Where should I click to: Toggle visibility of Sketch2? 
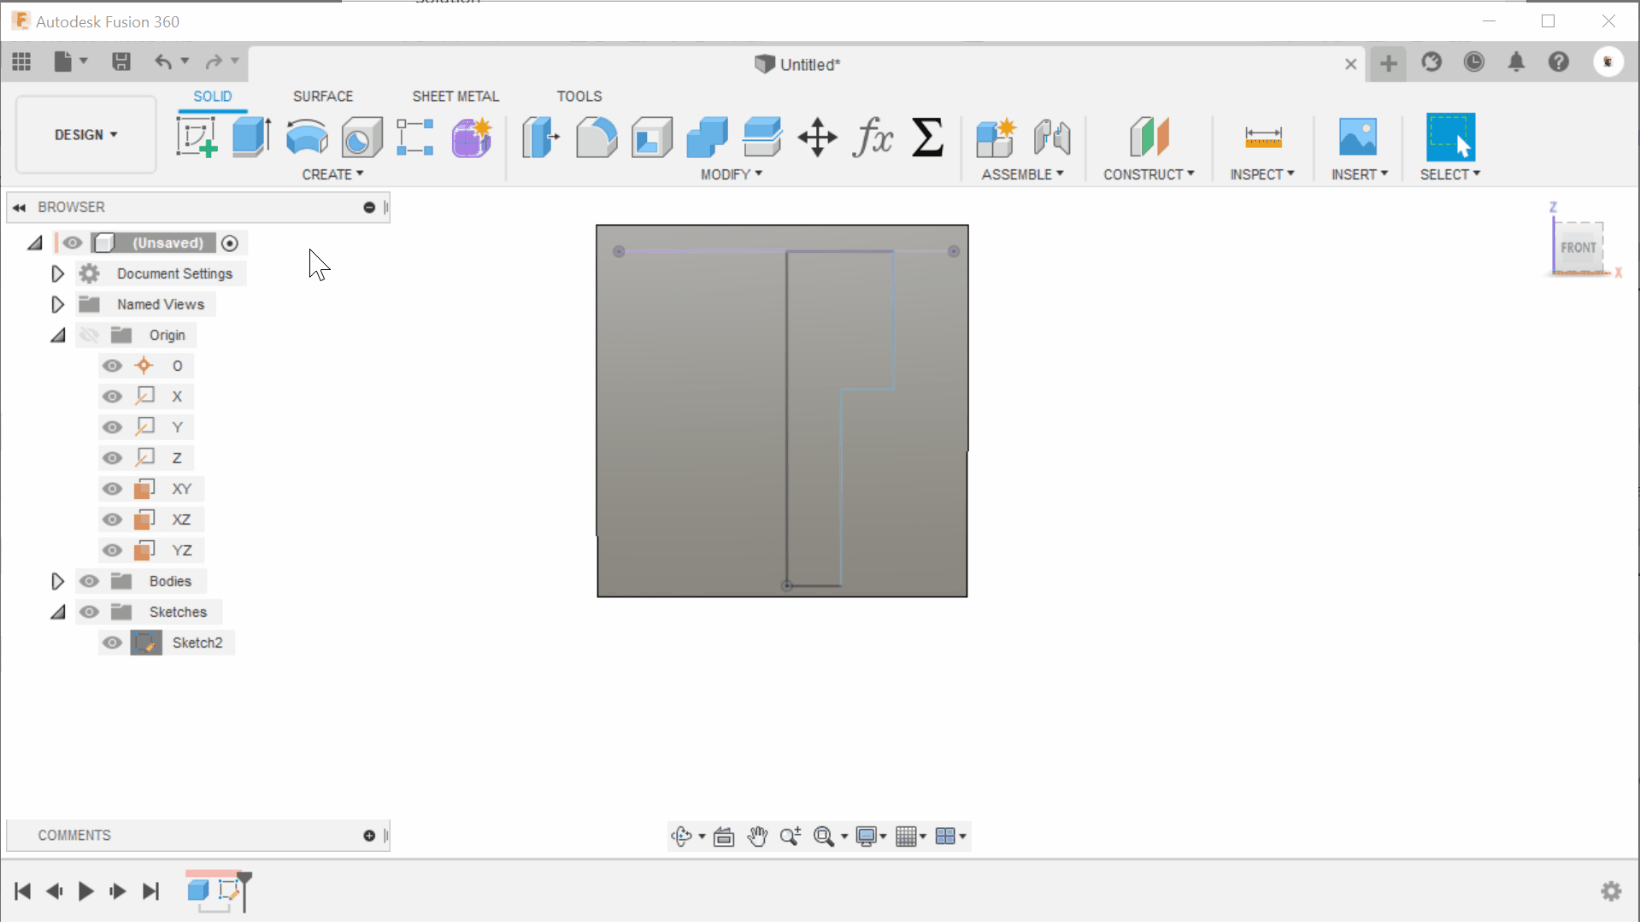point(112,643)
